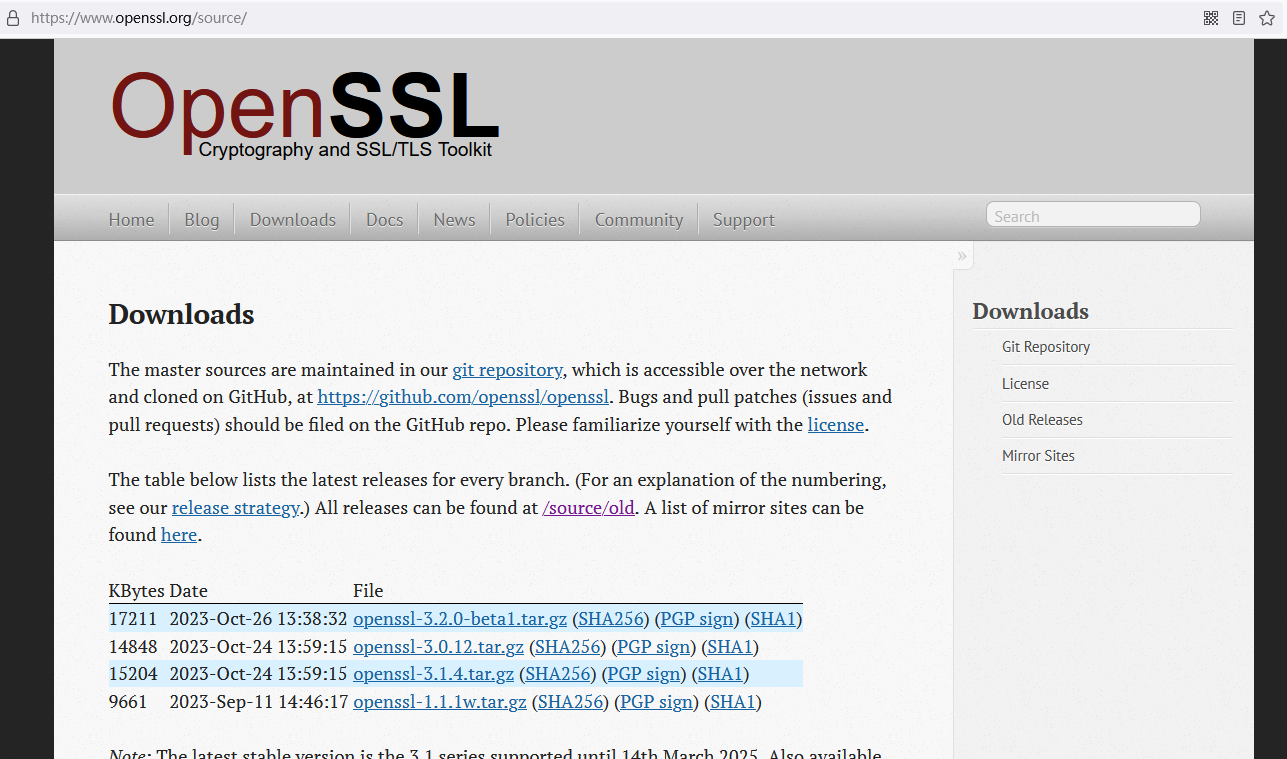Open the /source/old link
1287x759 pixels.
click(588, 508)
